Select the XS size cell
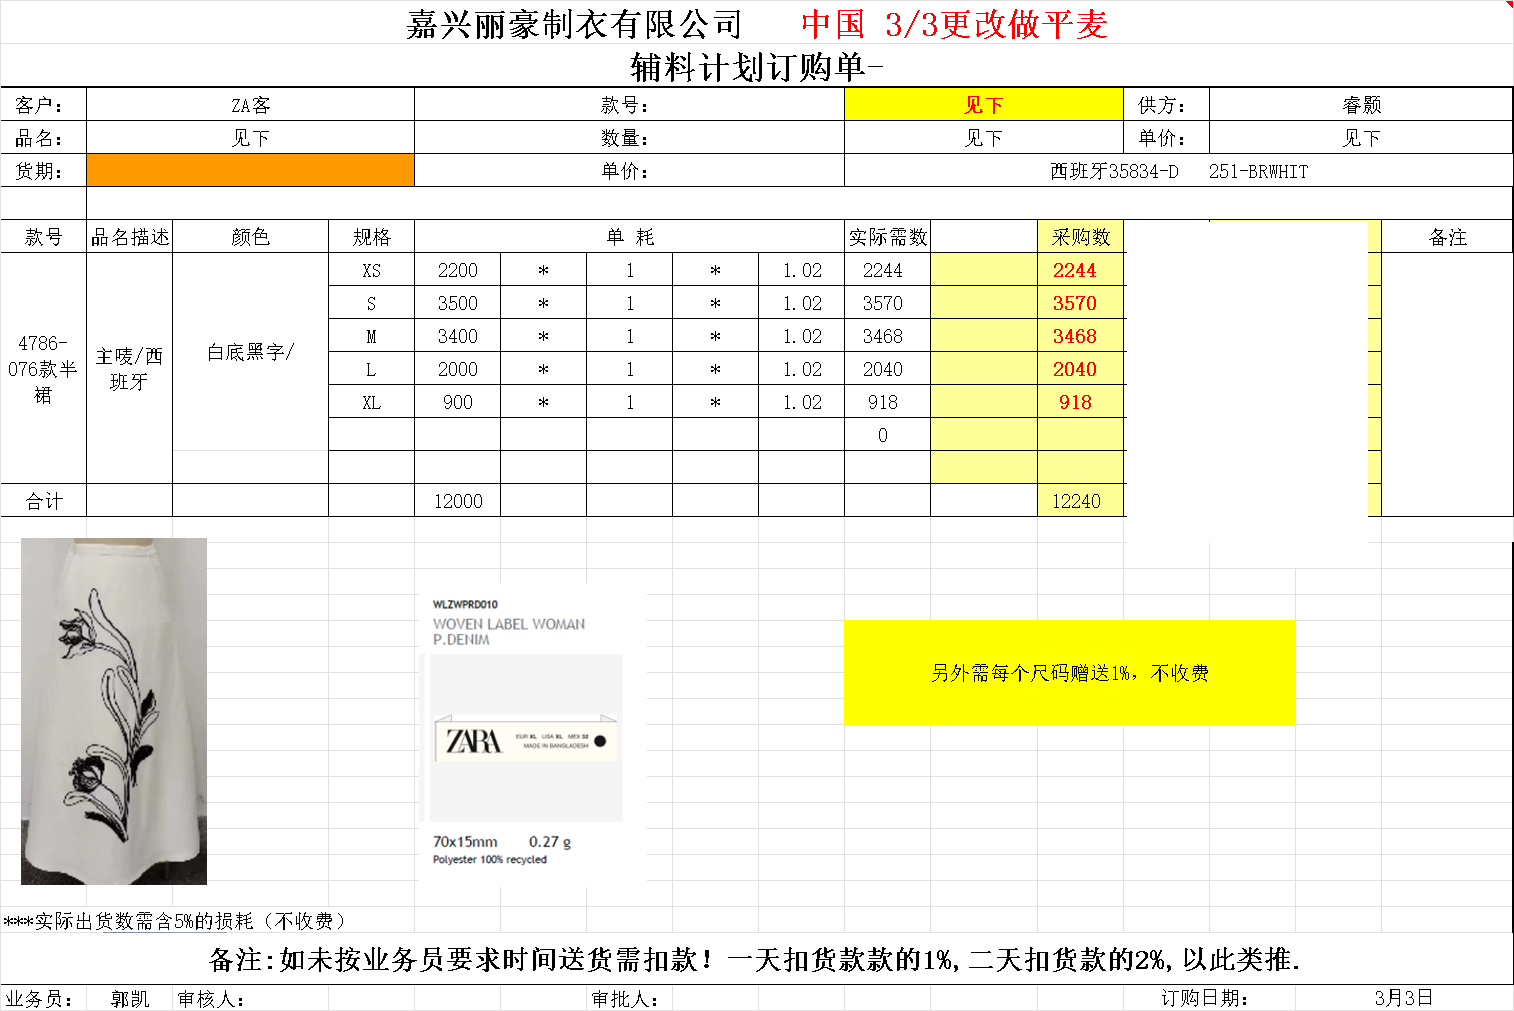The image size is (1514, 1011). 371,270
